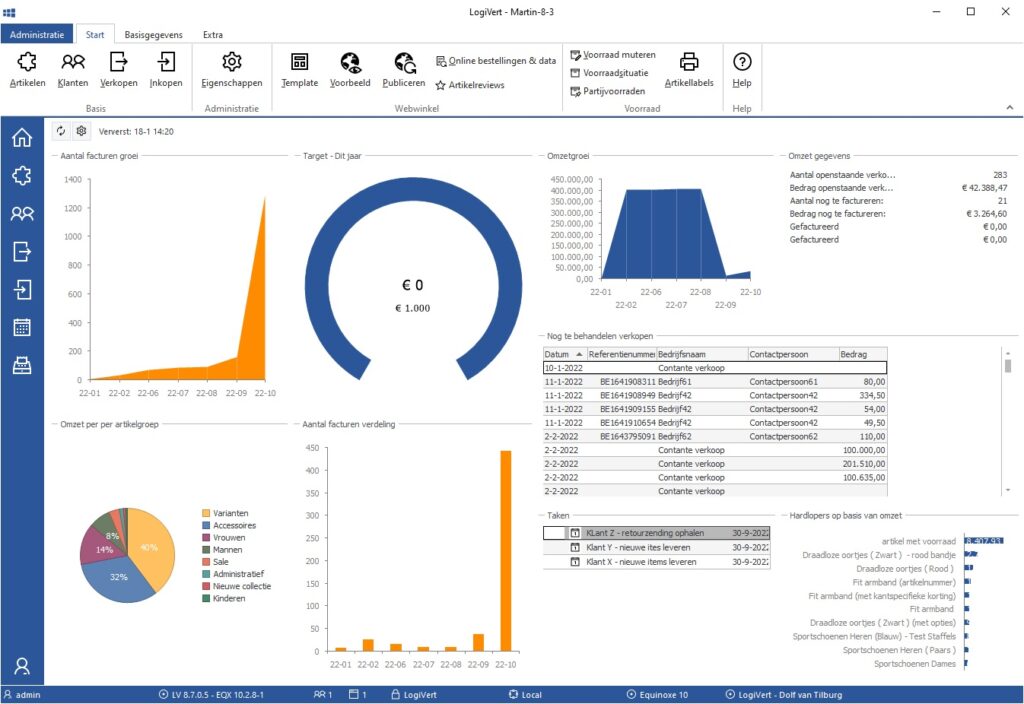The image size is (1024, 704).
Task: Switch to the Basisgegevens tab
Action: pos(153,35)
